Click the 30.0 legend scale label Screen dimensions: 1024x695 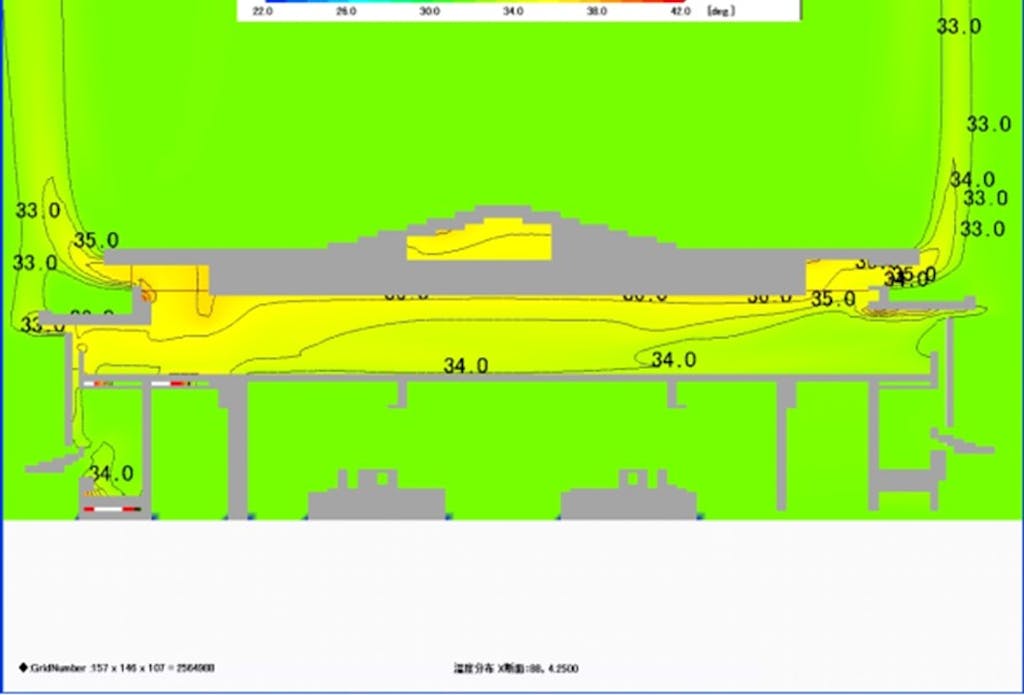pos(430,11)
